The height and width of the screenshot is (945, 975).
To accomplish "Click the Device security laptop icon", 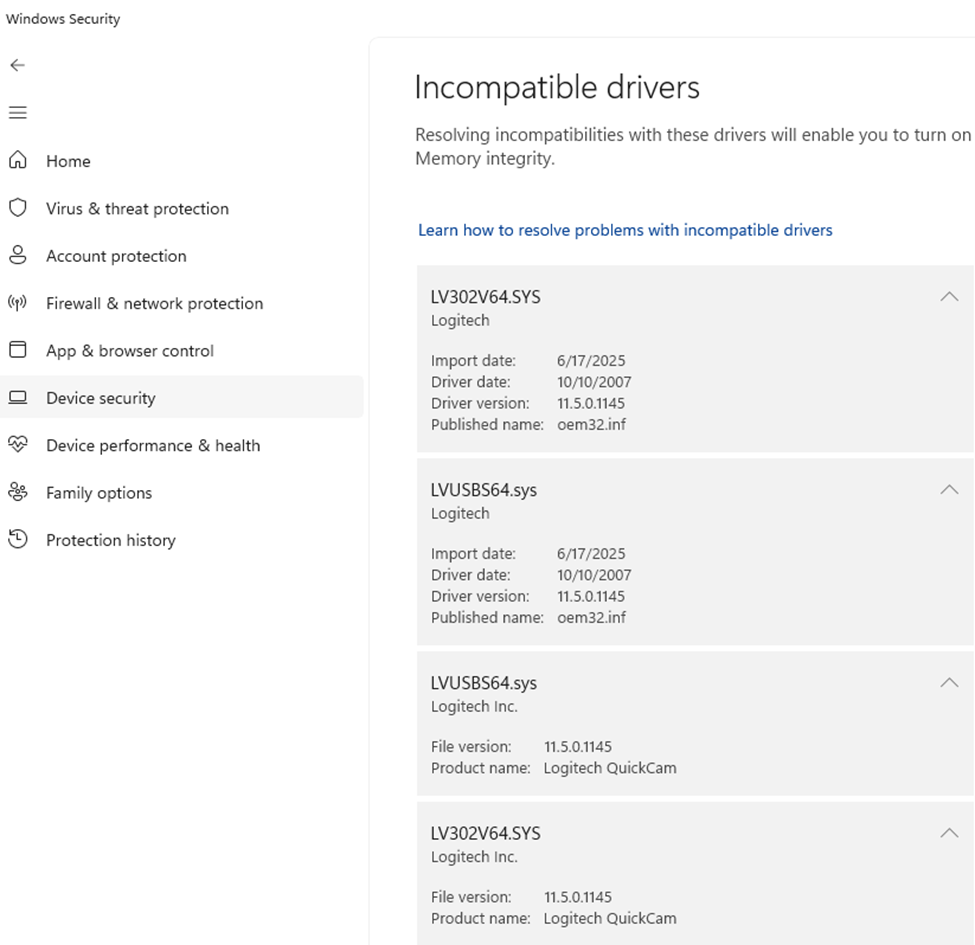I will (x=17, y=398).
